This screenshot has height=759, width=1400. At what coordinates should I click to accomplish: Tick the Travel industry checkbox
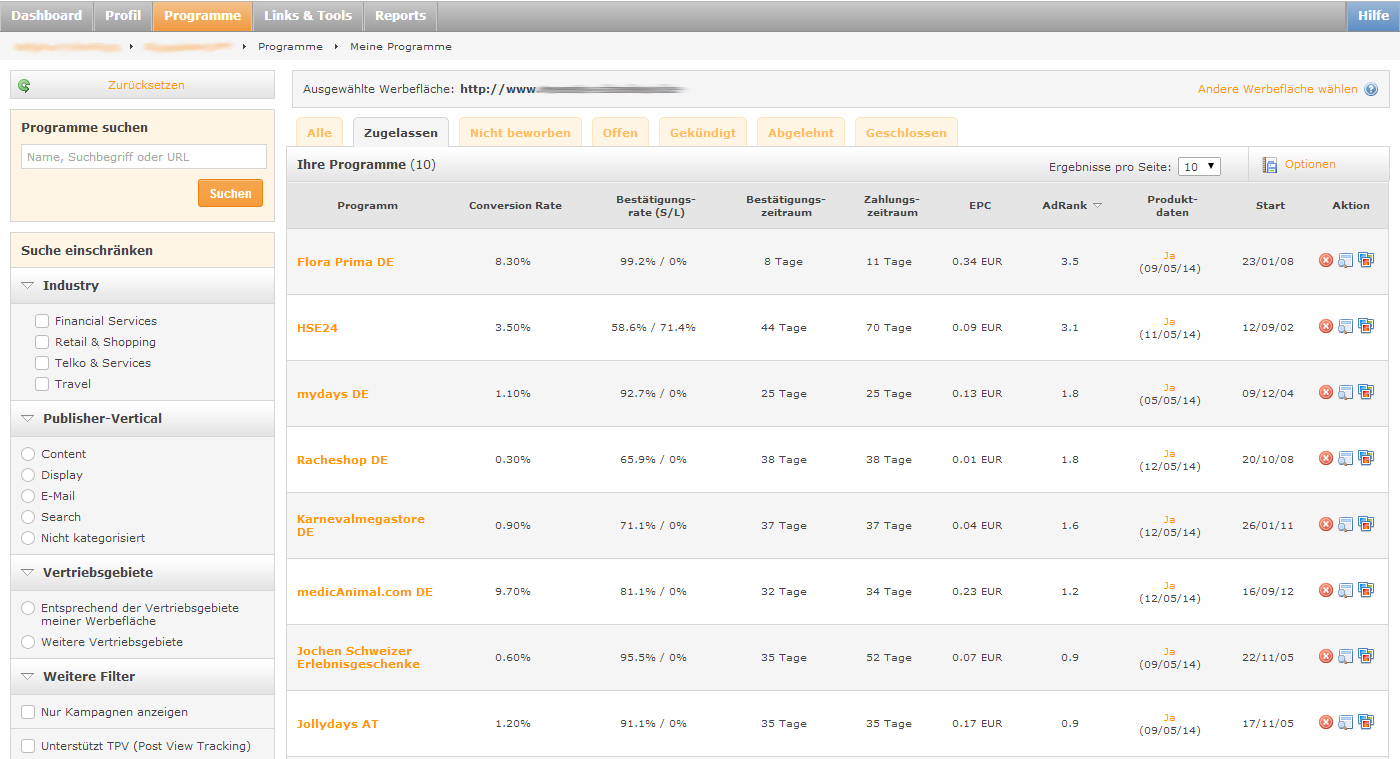[x=42, y=384]
